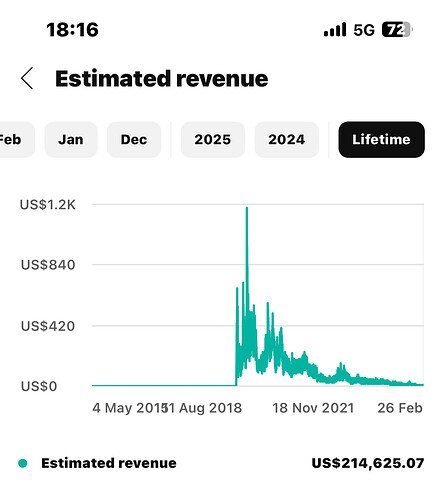Tap the US$1.2K gridline label

pyautogui.click(x=48, y=205)
